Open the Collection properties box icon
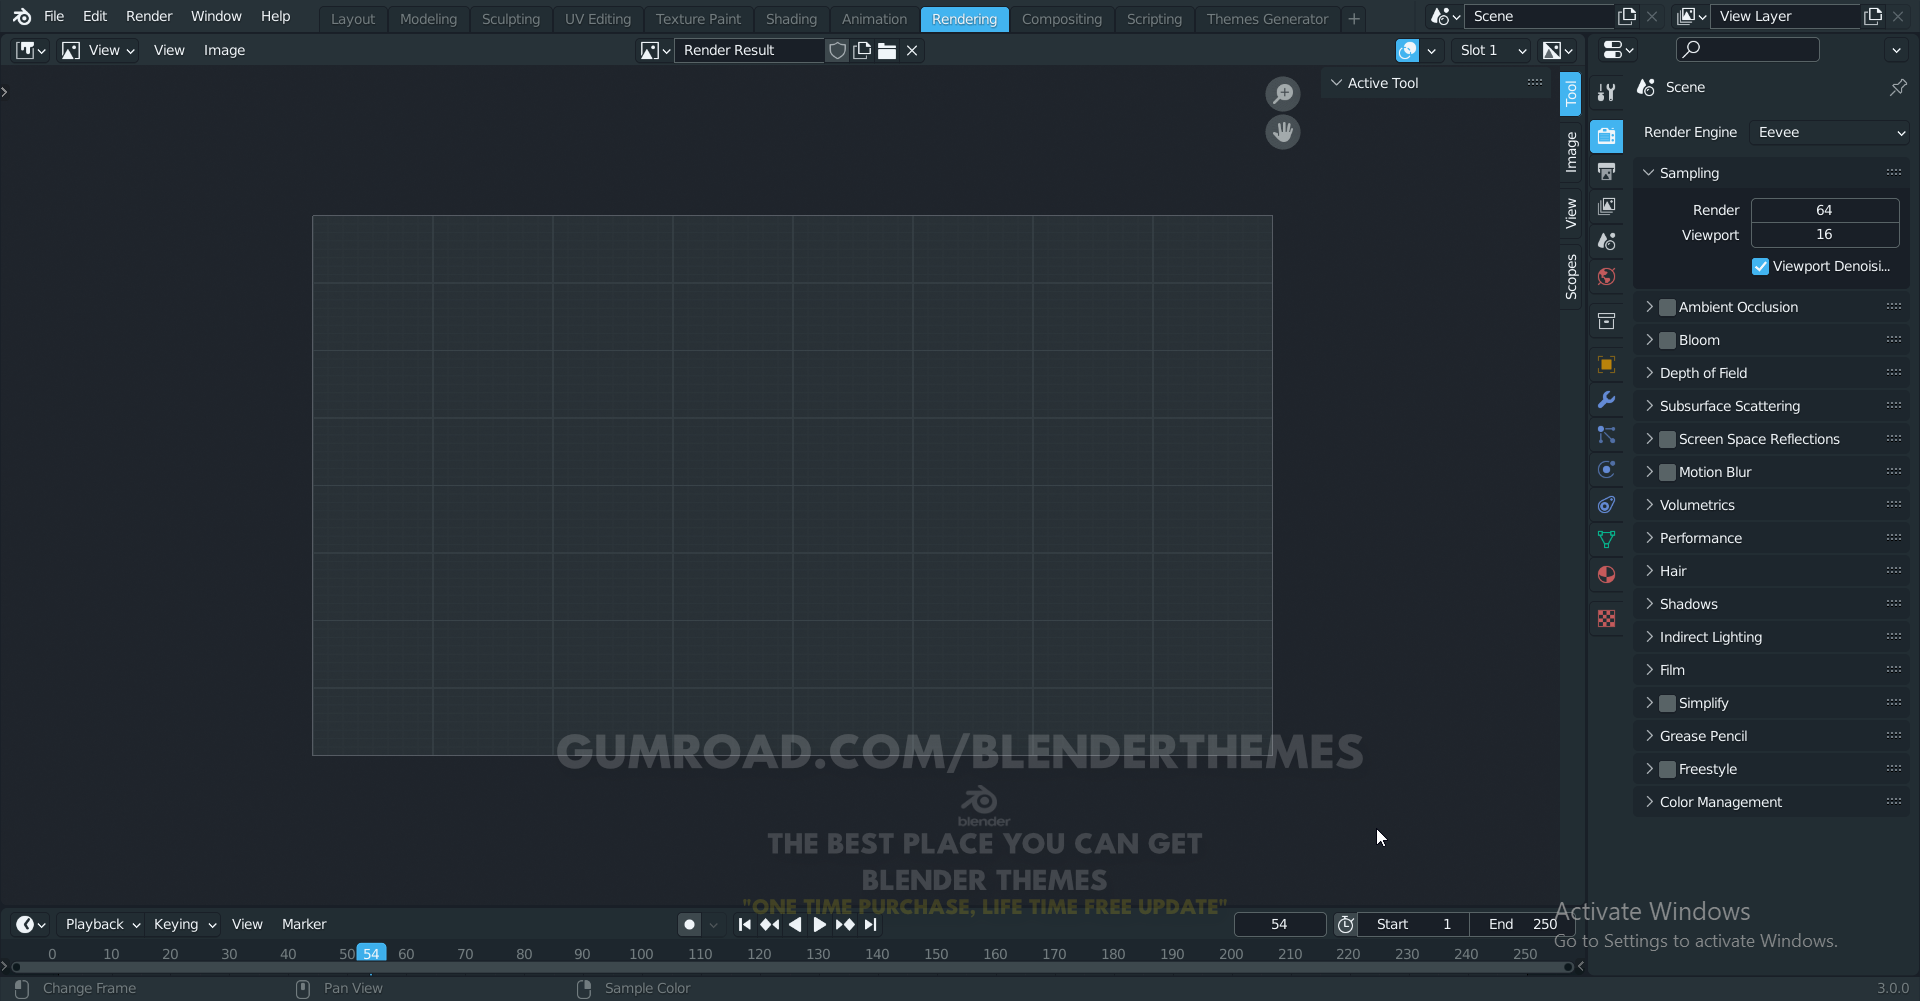 pos(1606,321)
